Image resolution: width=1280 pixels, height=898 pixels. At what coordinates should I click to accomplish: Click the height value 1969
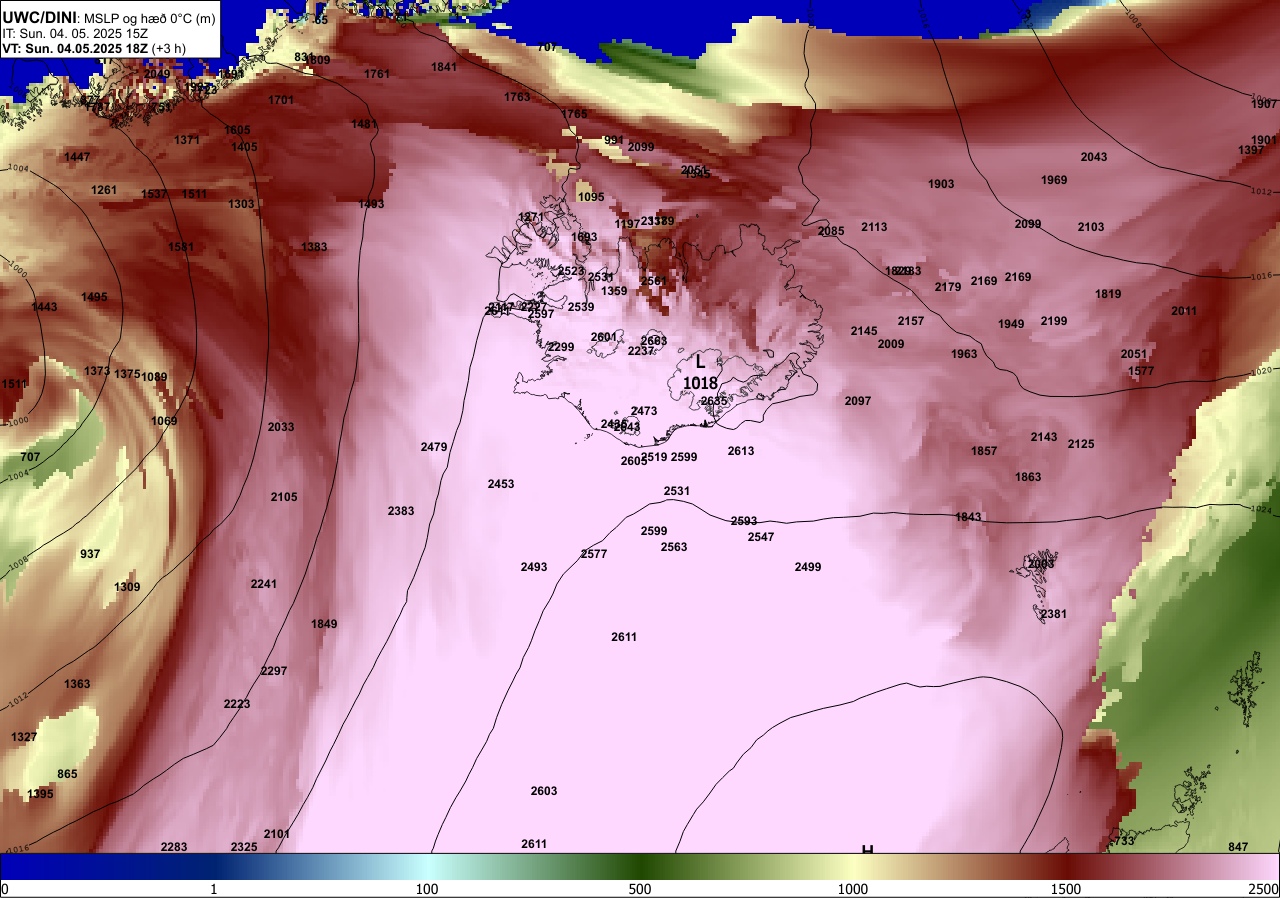1054,180
